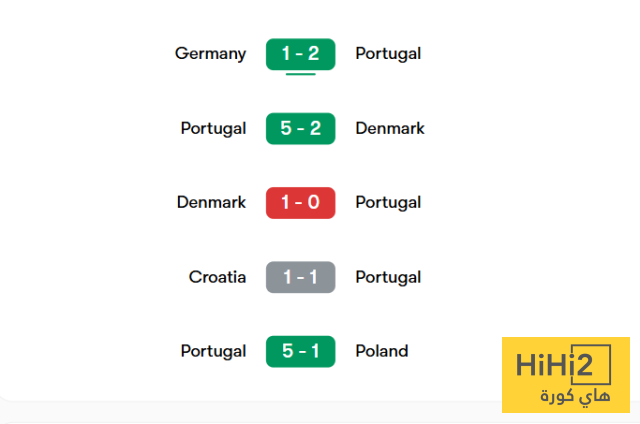
Task: Click the Germany team name
Action: [x=210, y=54]
